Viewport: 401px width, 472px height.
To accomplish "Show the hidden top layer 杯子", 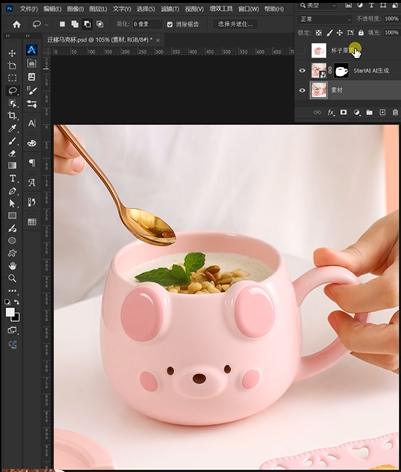I will coord(302,51).
